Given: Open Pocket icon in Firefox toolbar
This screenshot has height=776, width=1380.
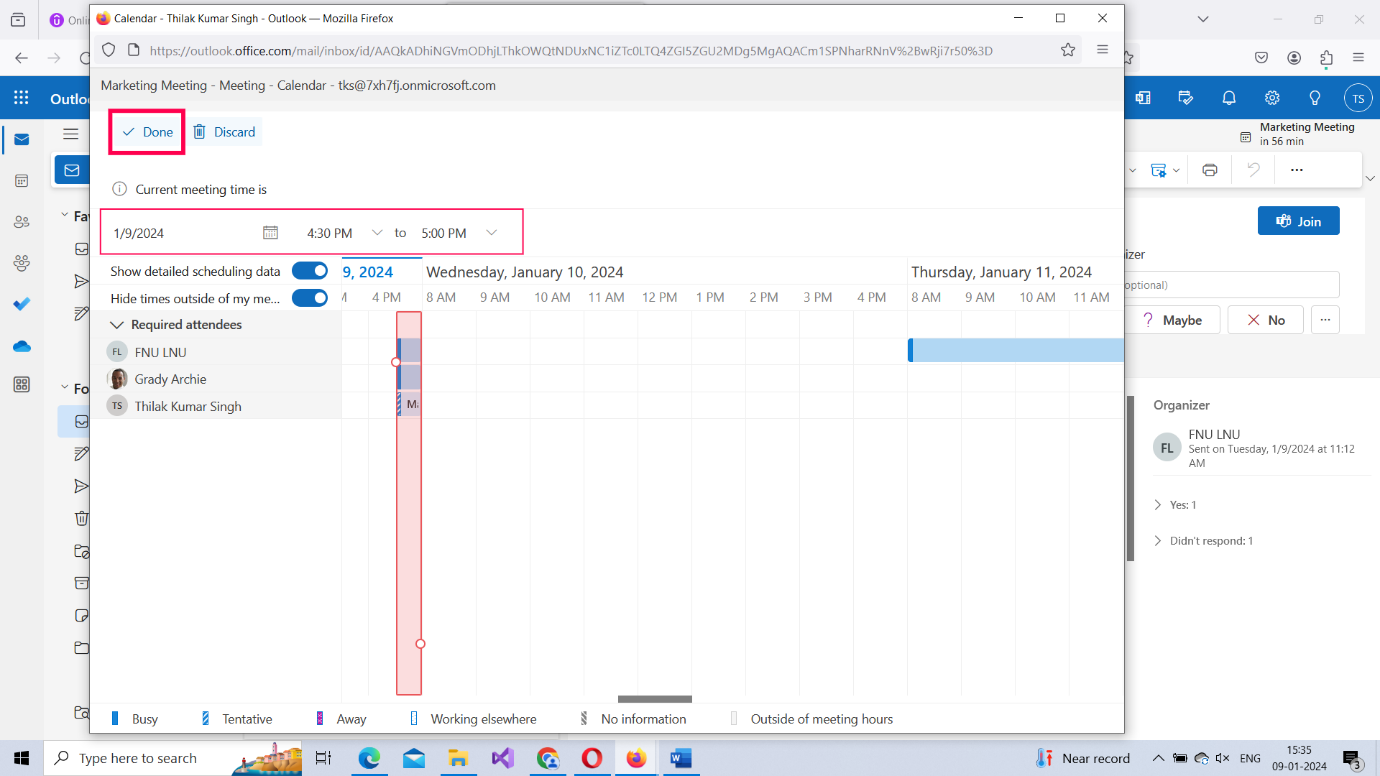Looking at the screenshot, I should (x=1262, y=57).
